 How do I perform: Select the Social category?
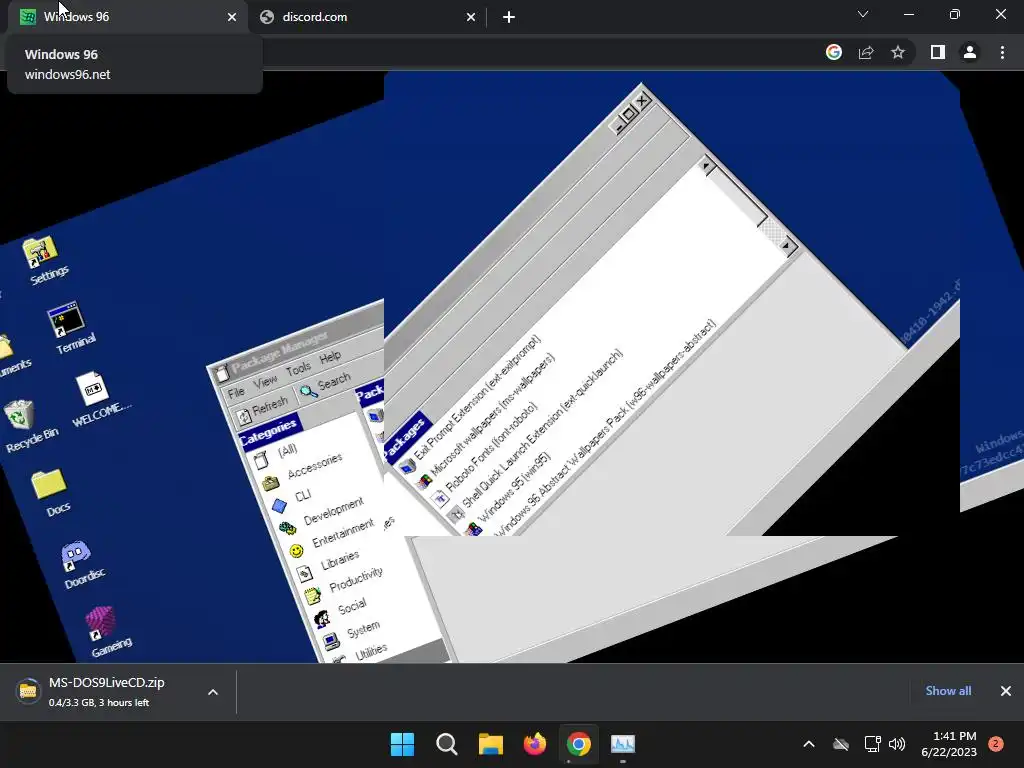point(340,612)
